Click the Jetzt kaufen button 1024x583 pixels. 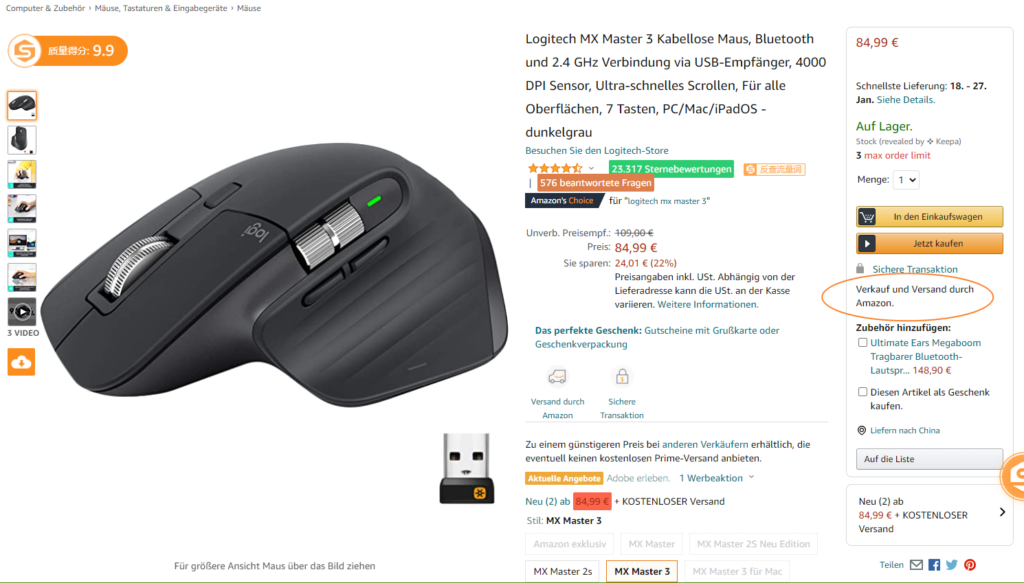(x=929, y=244)
